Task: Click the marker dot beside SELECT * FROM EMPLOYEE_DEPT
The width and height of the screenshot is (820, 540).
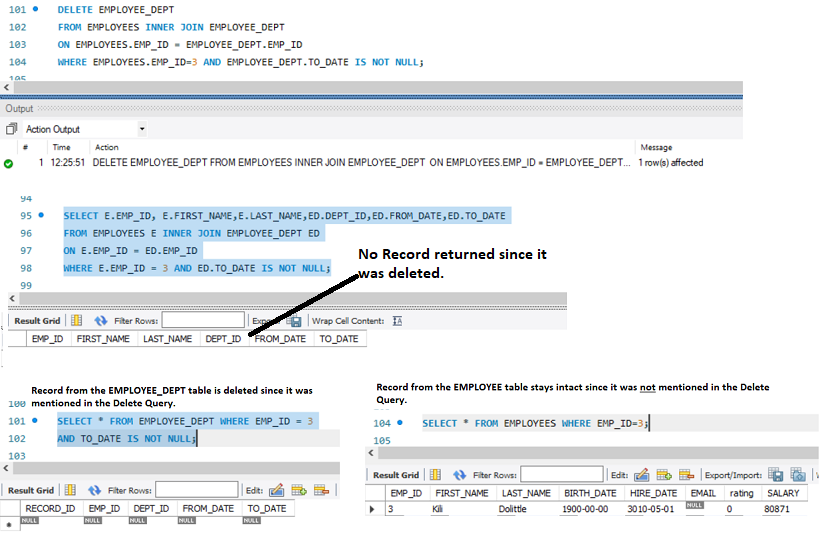Action: point(35,420)
